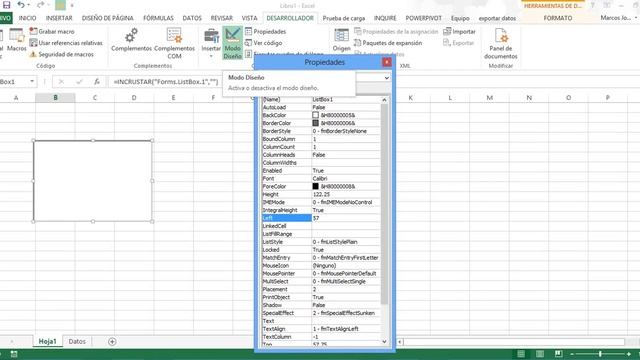Viewport: 640px width, 360px height.
Task: Toggle Usar referencias relativas
Action: click(x=66, y=43)
